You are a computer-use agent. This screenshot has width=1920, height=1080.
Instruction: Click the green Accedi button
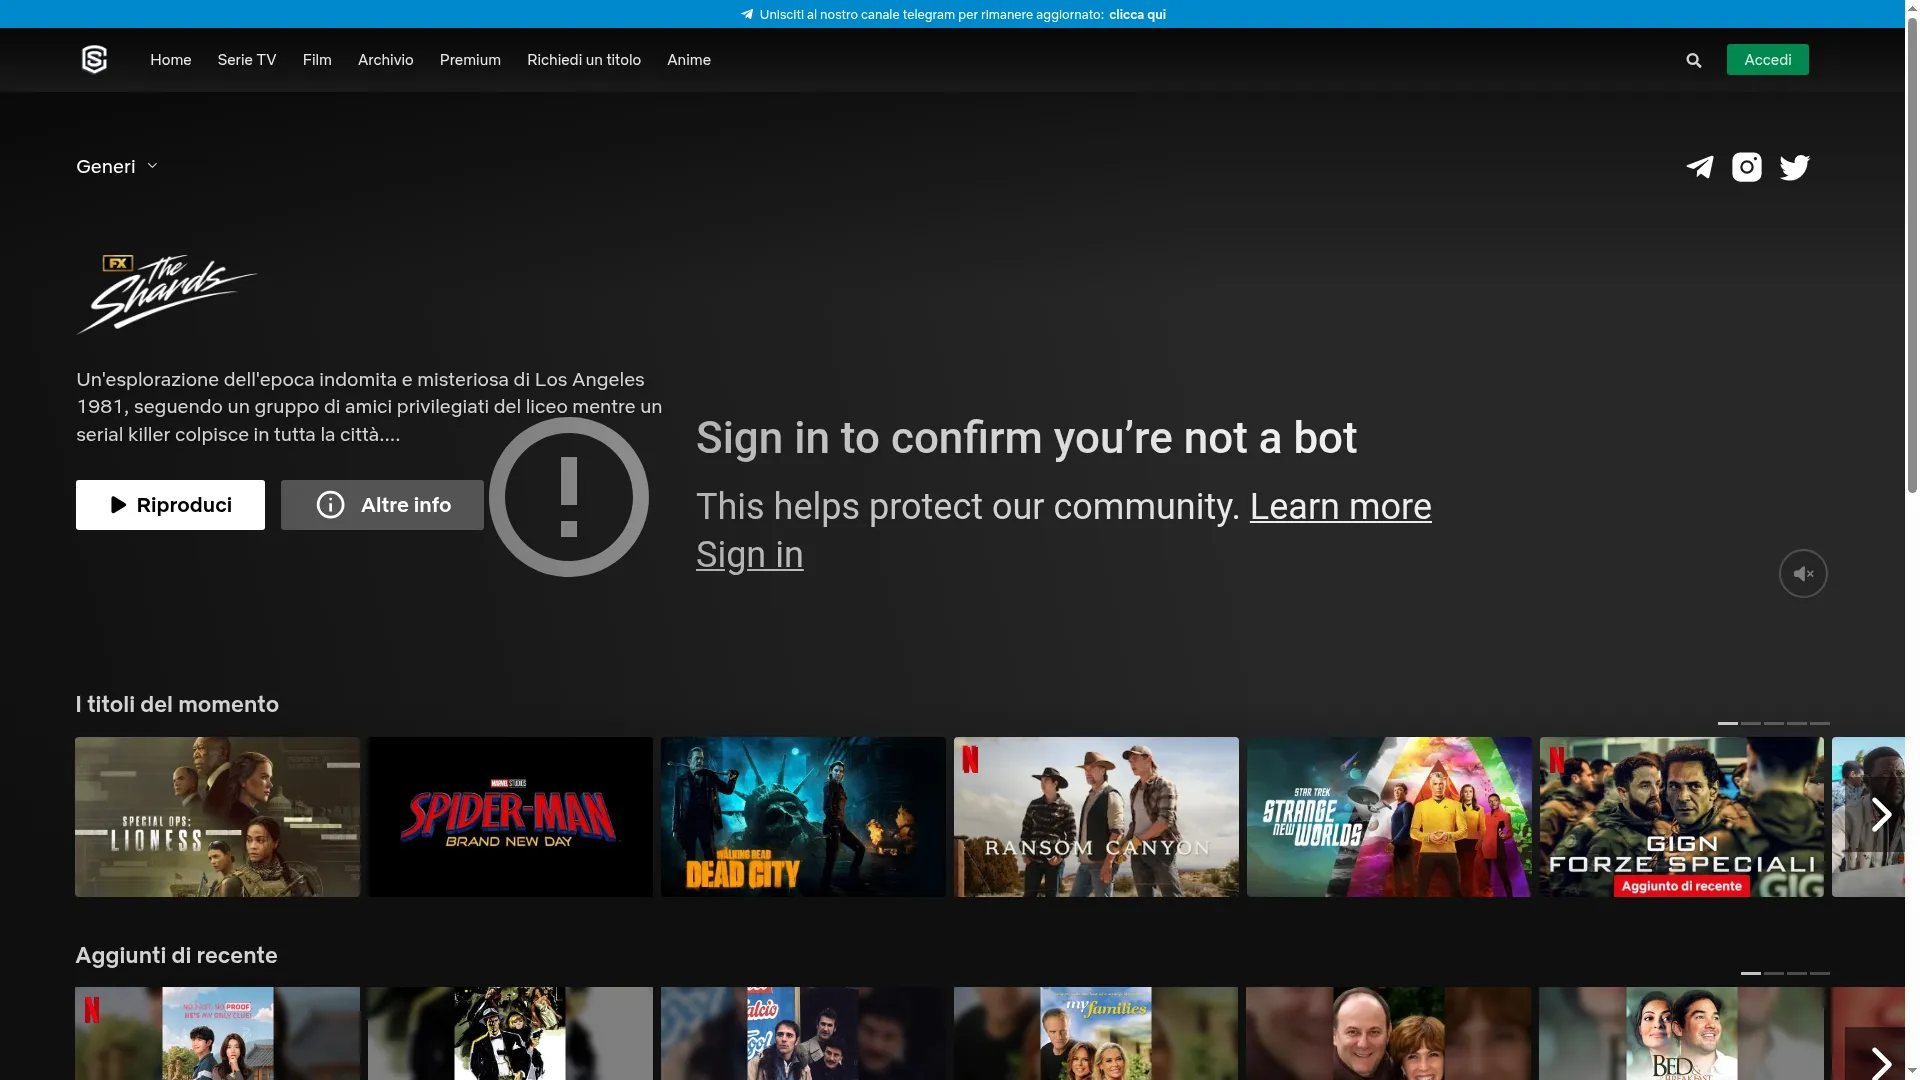pos(1768,60)
